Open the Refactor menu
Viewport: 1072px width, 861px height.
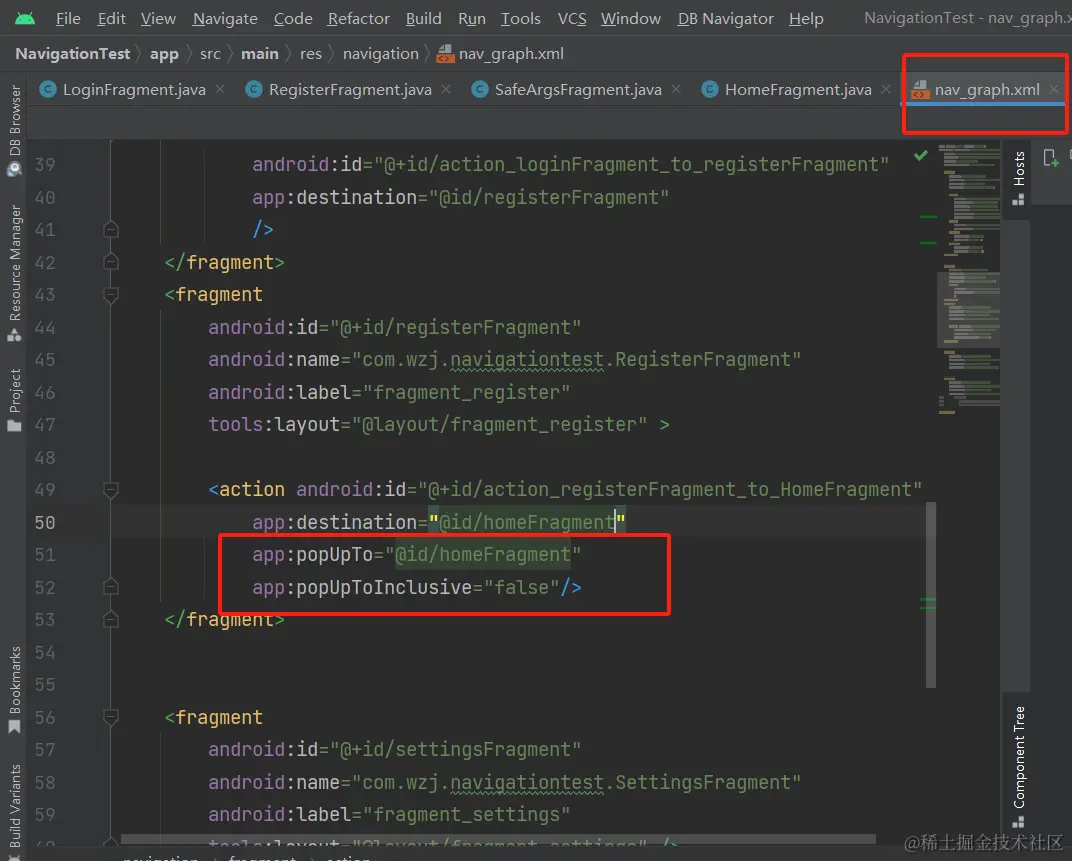[358, 18]
